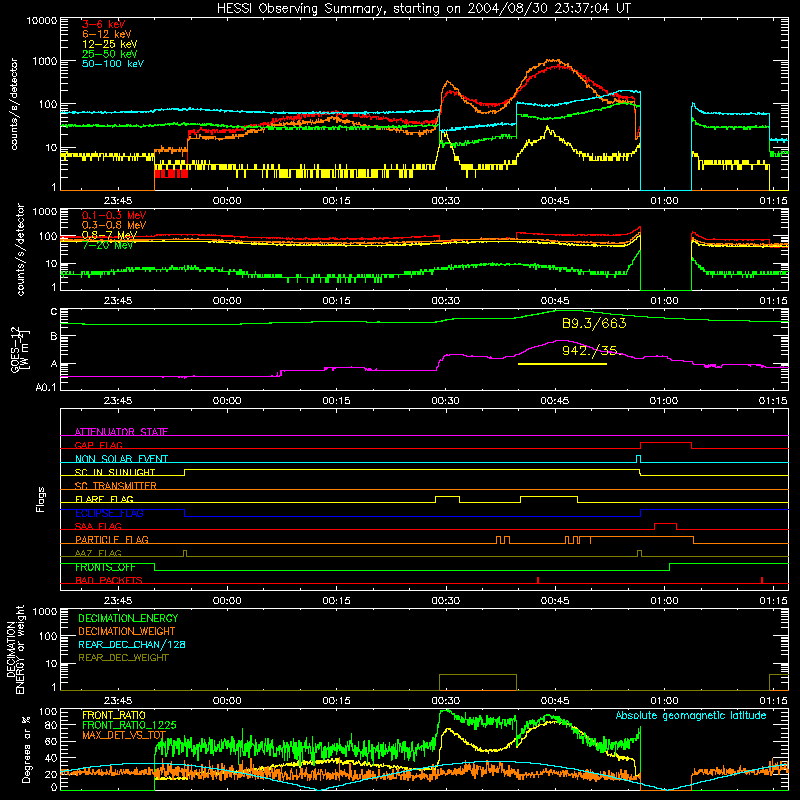This screenshot has width=800, height=800.
Task: Click the A0.1 tick label in GOES panel
Action: click(46, 387)
